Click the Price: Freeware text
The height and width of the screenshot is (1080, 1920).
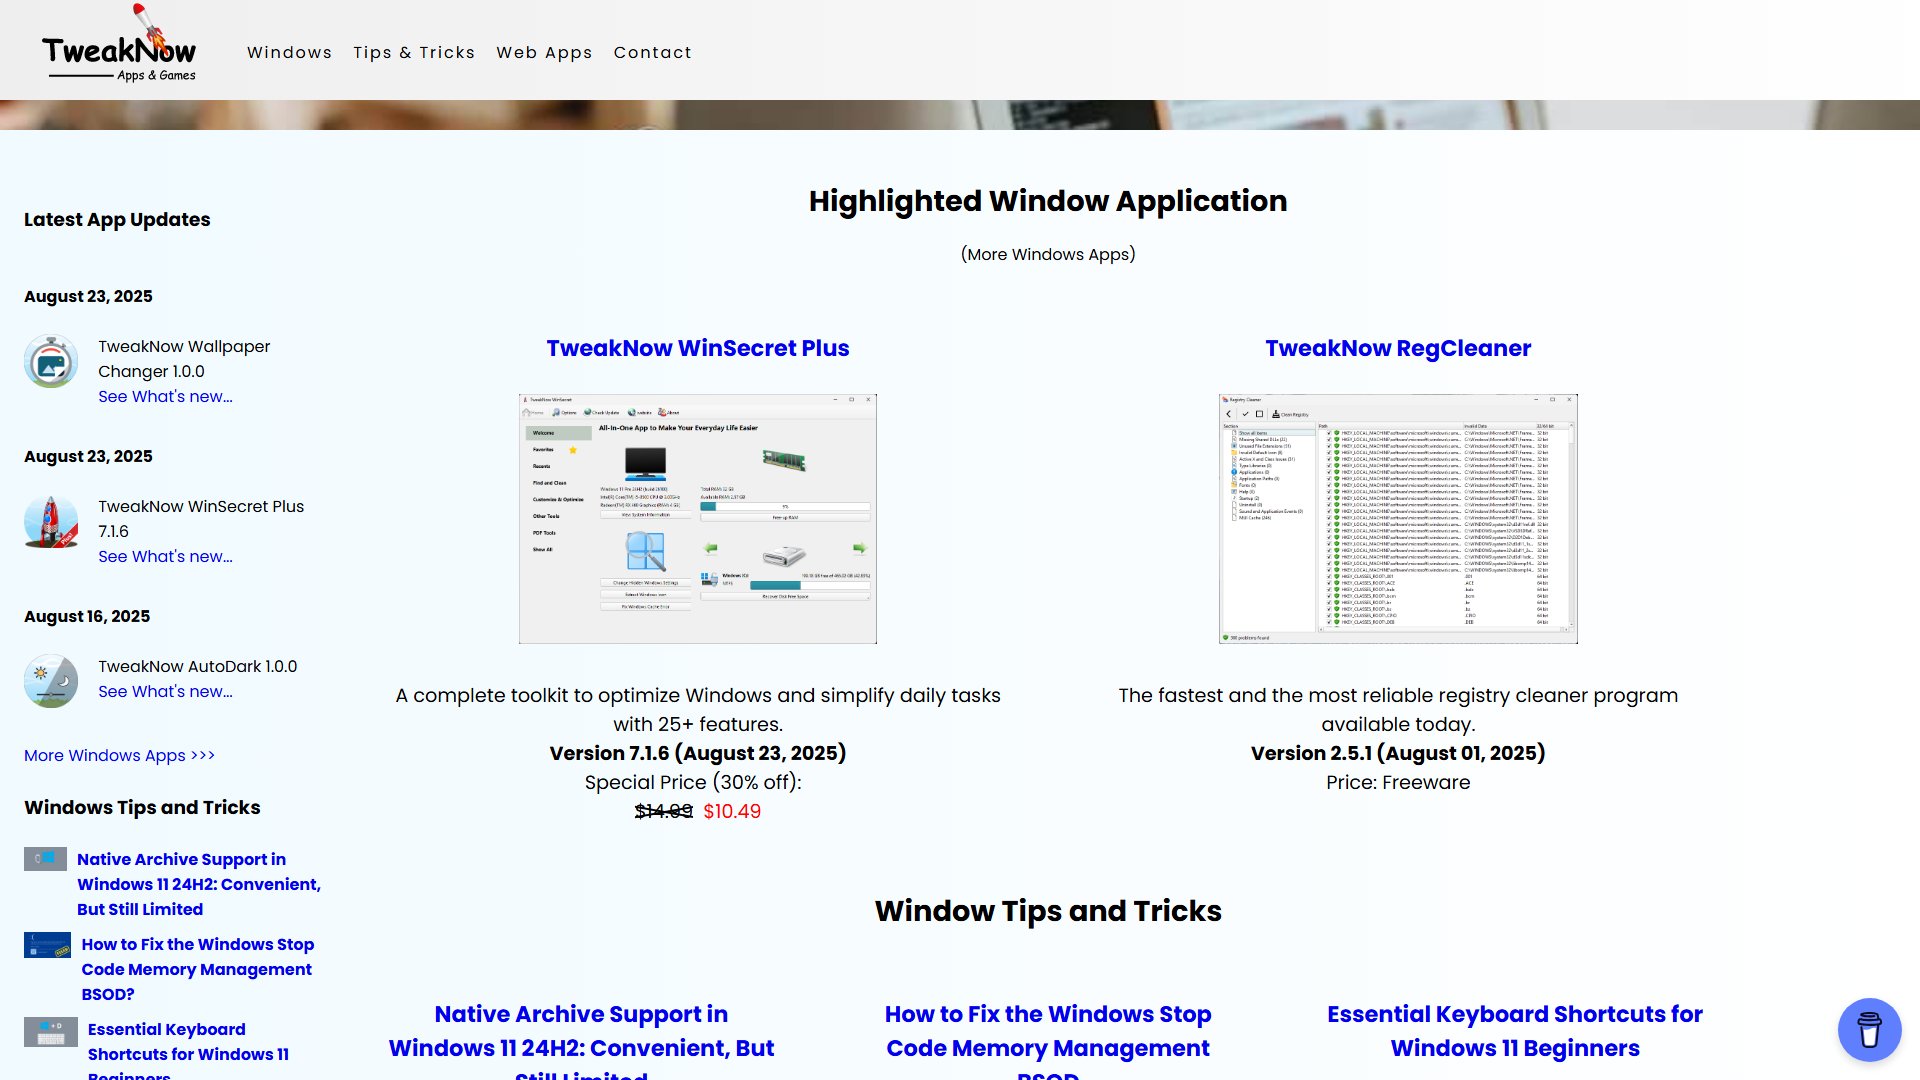1397,782
